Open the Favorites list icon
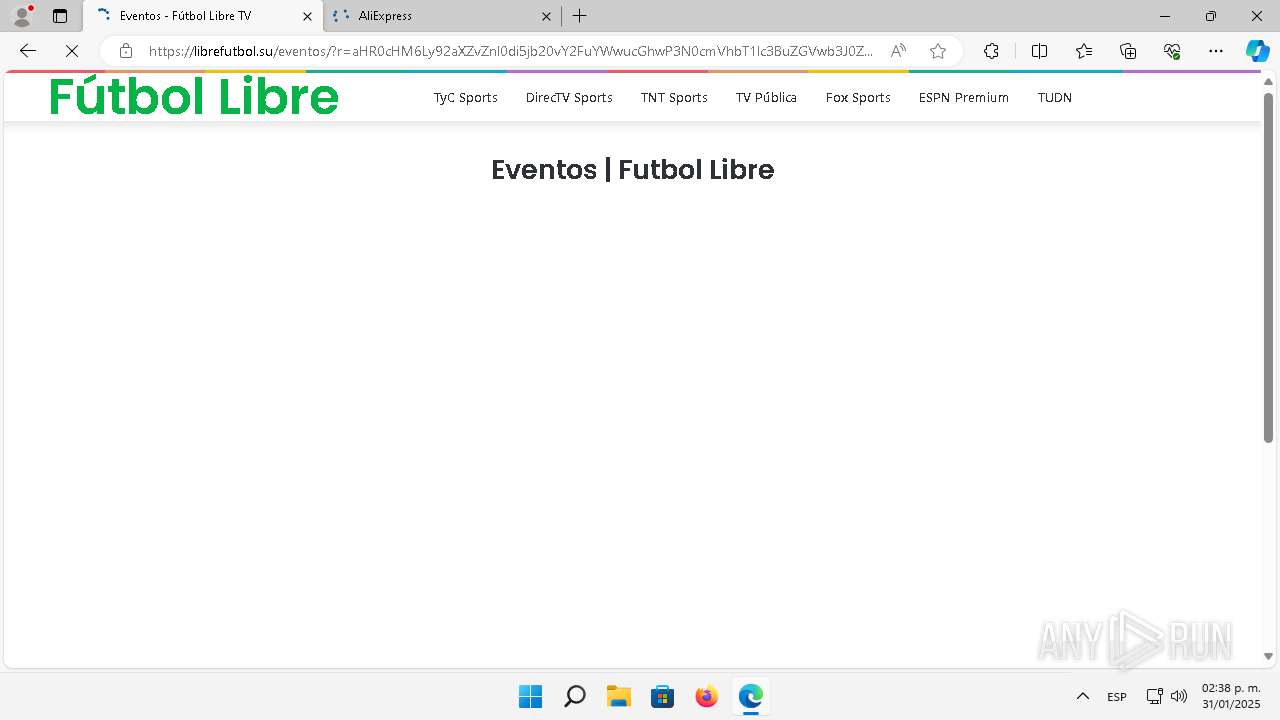 point(1084,51)
